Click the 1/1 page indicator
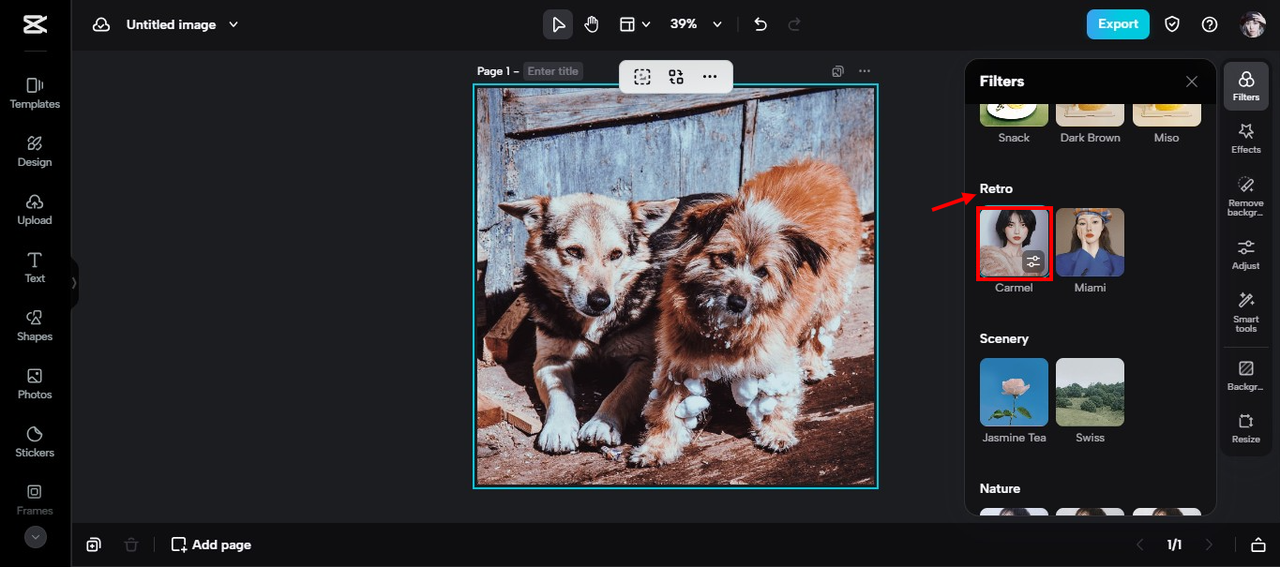 [1174, 545]
